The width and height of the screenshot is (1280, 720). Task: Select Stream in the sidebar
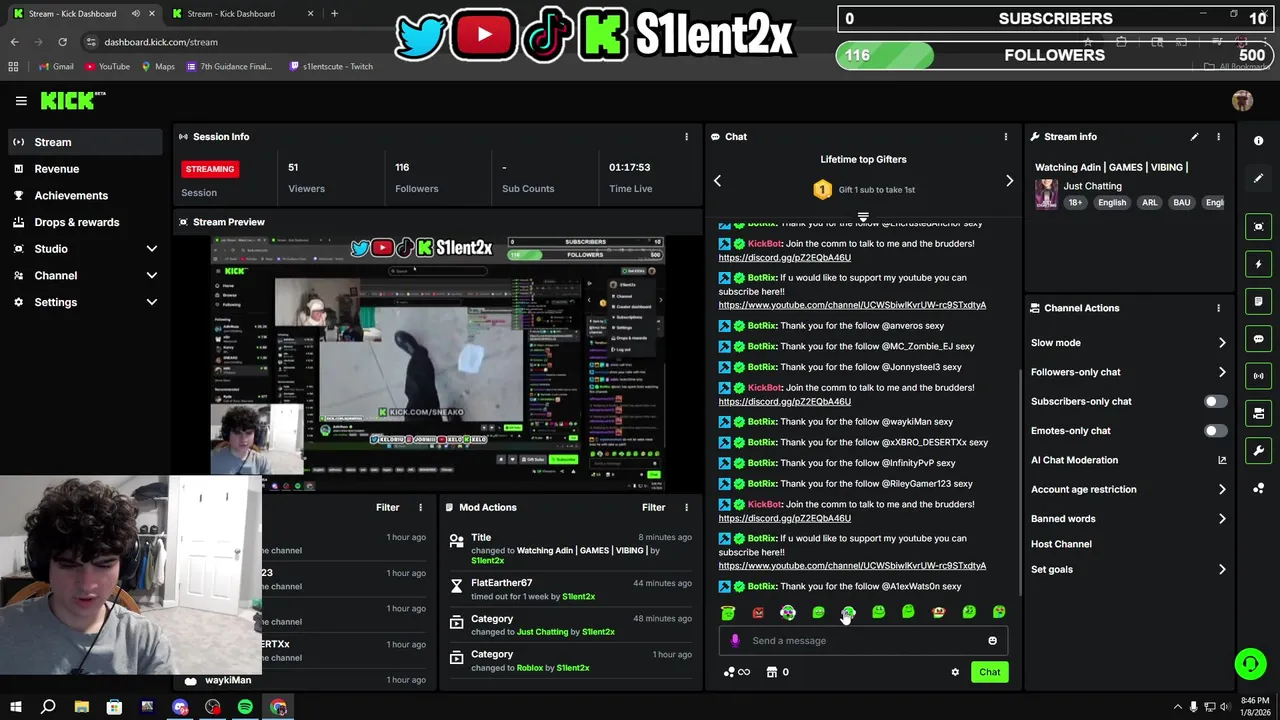[84, 142]
